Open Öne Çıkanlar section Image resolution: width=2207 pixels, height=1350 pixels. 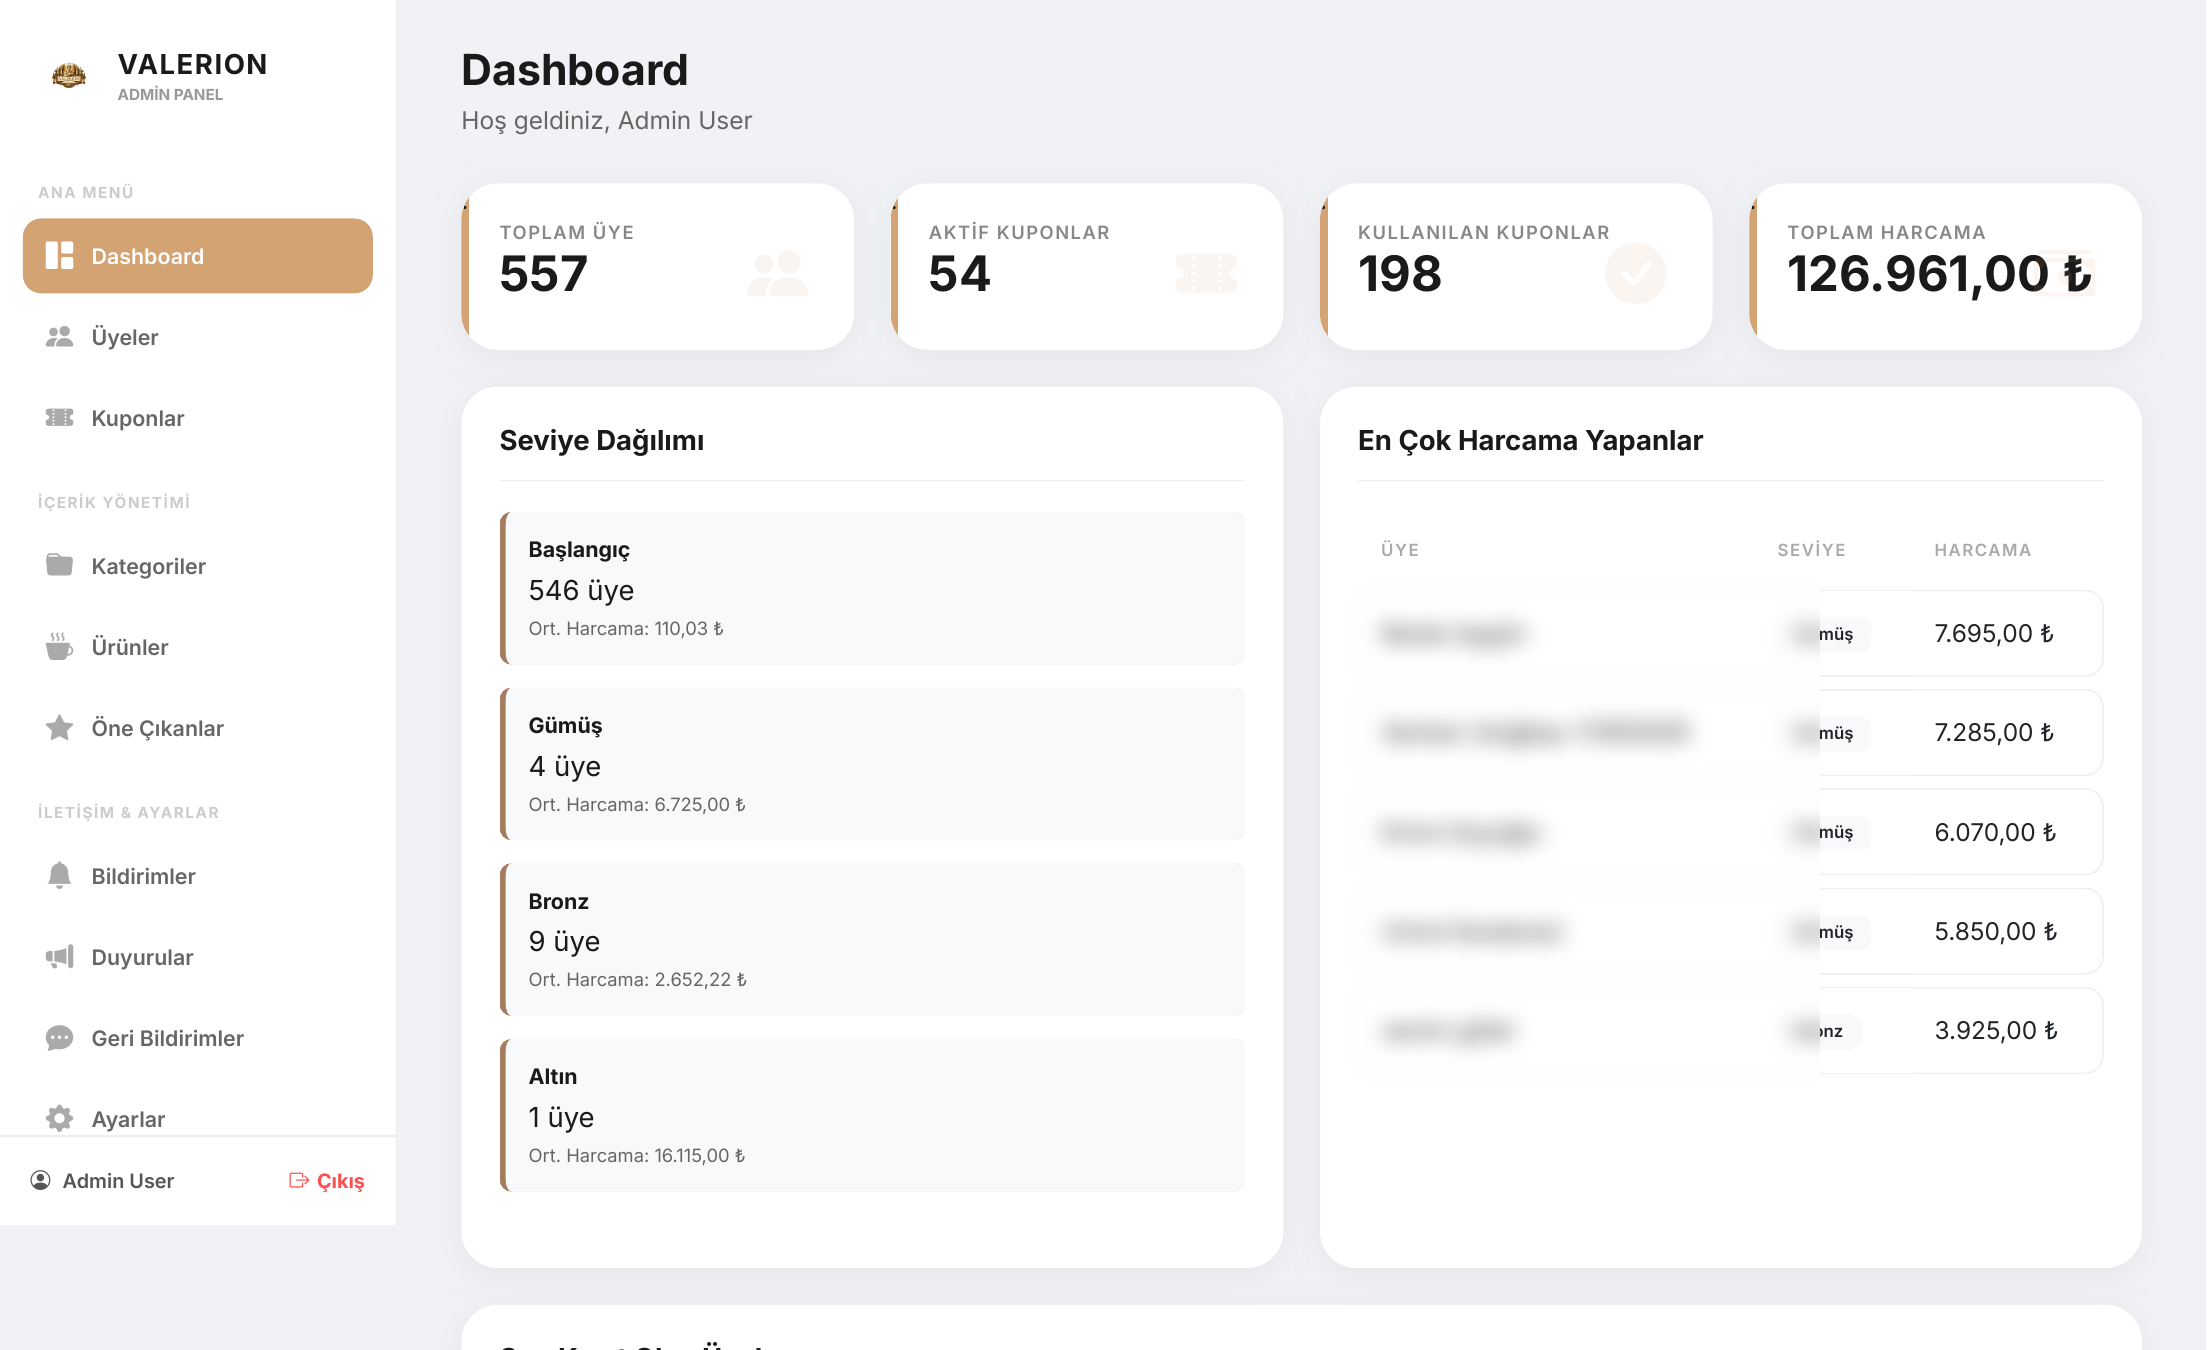pos(198,728)
